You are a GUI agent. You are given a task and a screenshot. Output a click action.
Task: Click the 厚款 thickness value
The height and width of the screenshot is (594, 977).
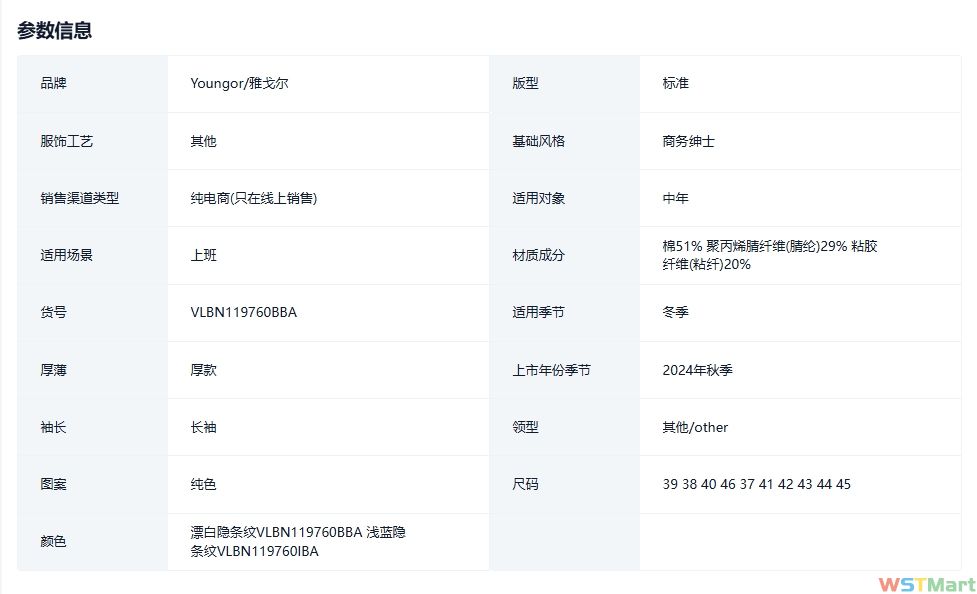[203, 370]
